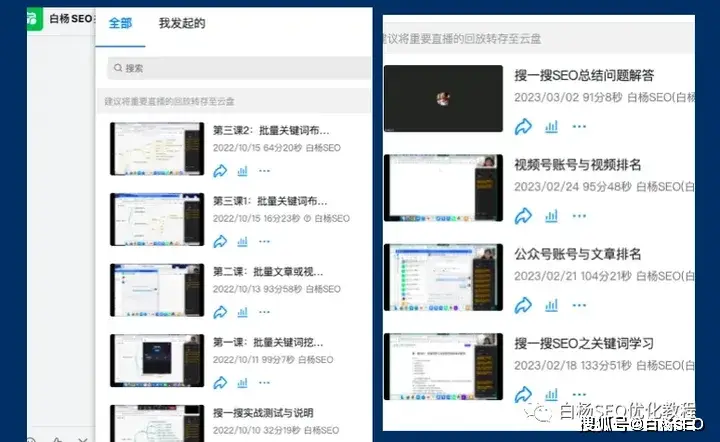This screenshot has width=720, height=442.
Task: View statistics for 第二课 replay
Action: pos(242,312)
